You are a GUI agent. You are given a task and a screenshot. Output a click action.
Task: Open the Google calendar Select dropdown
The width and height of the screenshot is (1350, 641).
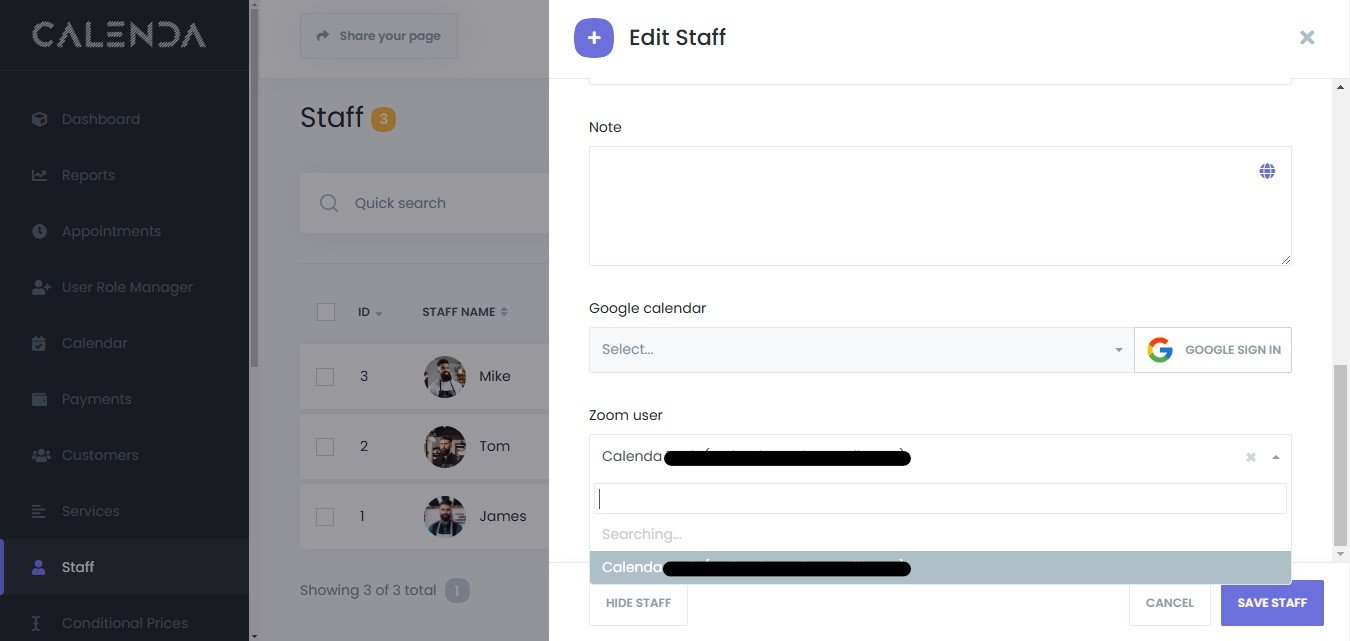point(860,350)
